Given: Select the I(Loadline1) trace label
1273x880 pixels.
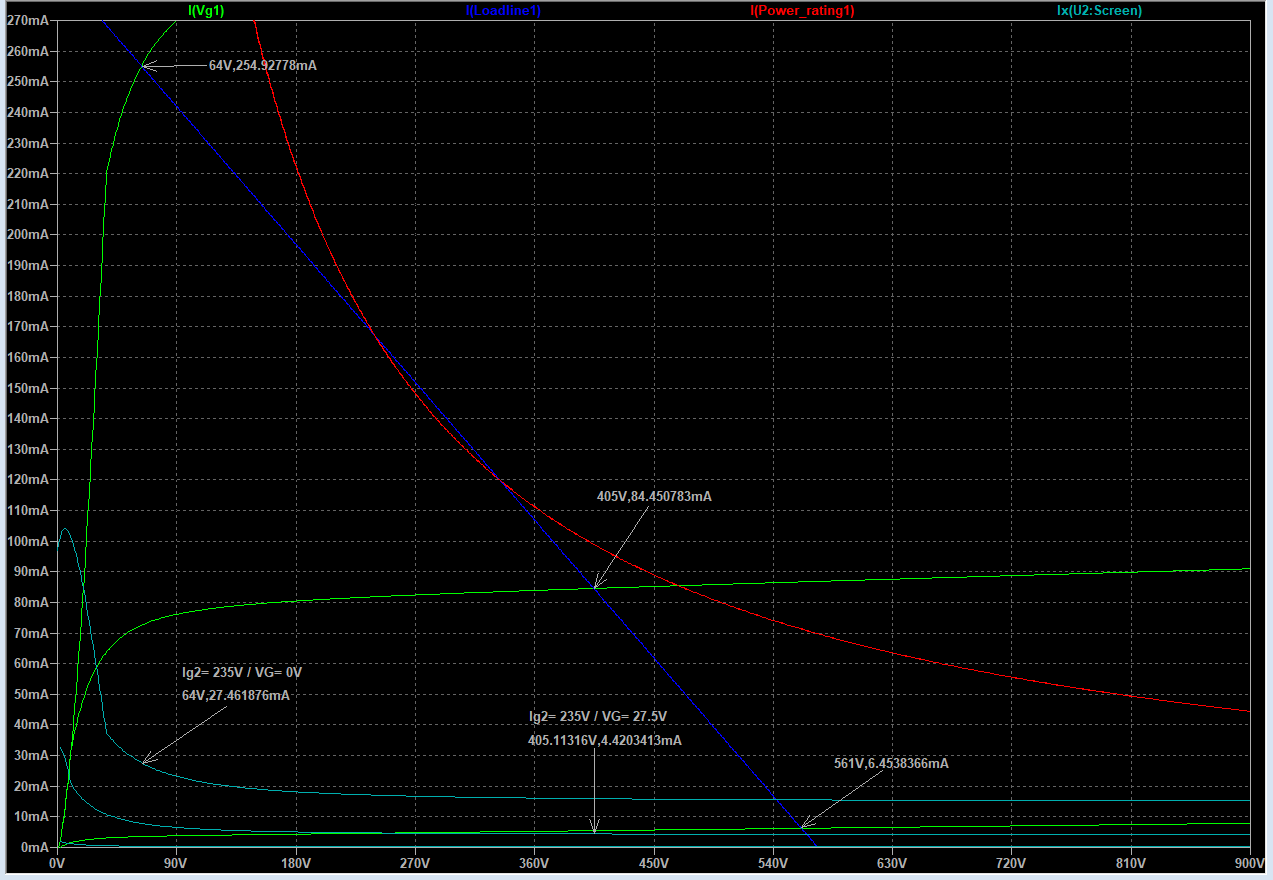Looking at the screenshot, I should [x=502, y=11].
